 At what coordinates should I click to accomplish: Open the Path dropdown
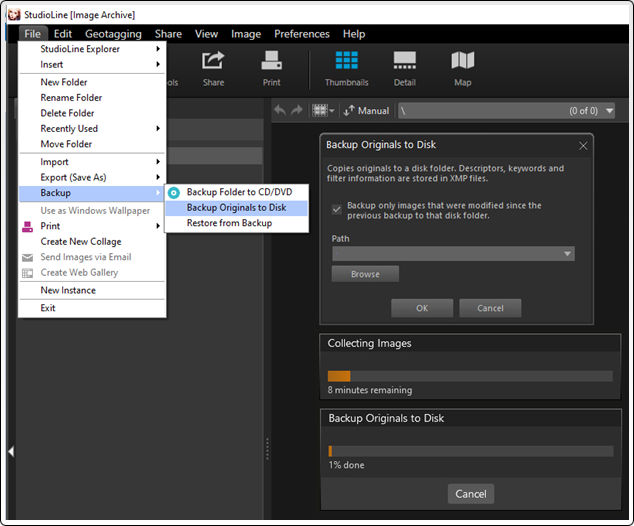(x=568, y=254)
